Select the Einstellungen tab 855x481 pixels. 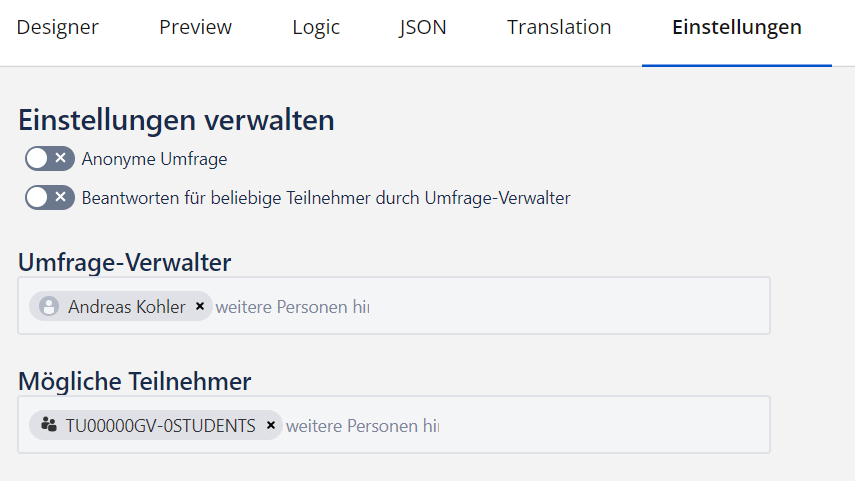(736, 27)
